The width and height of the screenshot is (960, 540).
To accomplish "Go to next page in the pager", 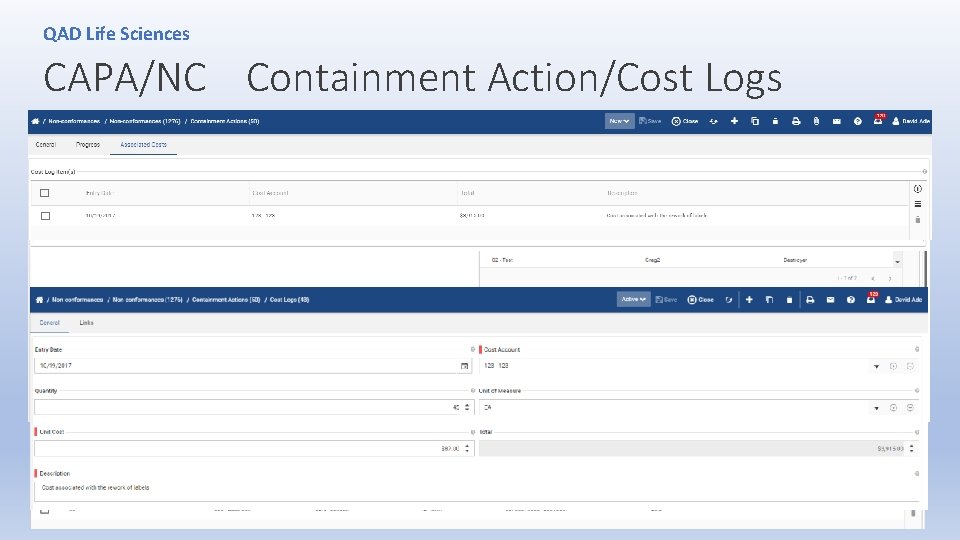I will 890,279.
